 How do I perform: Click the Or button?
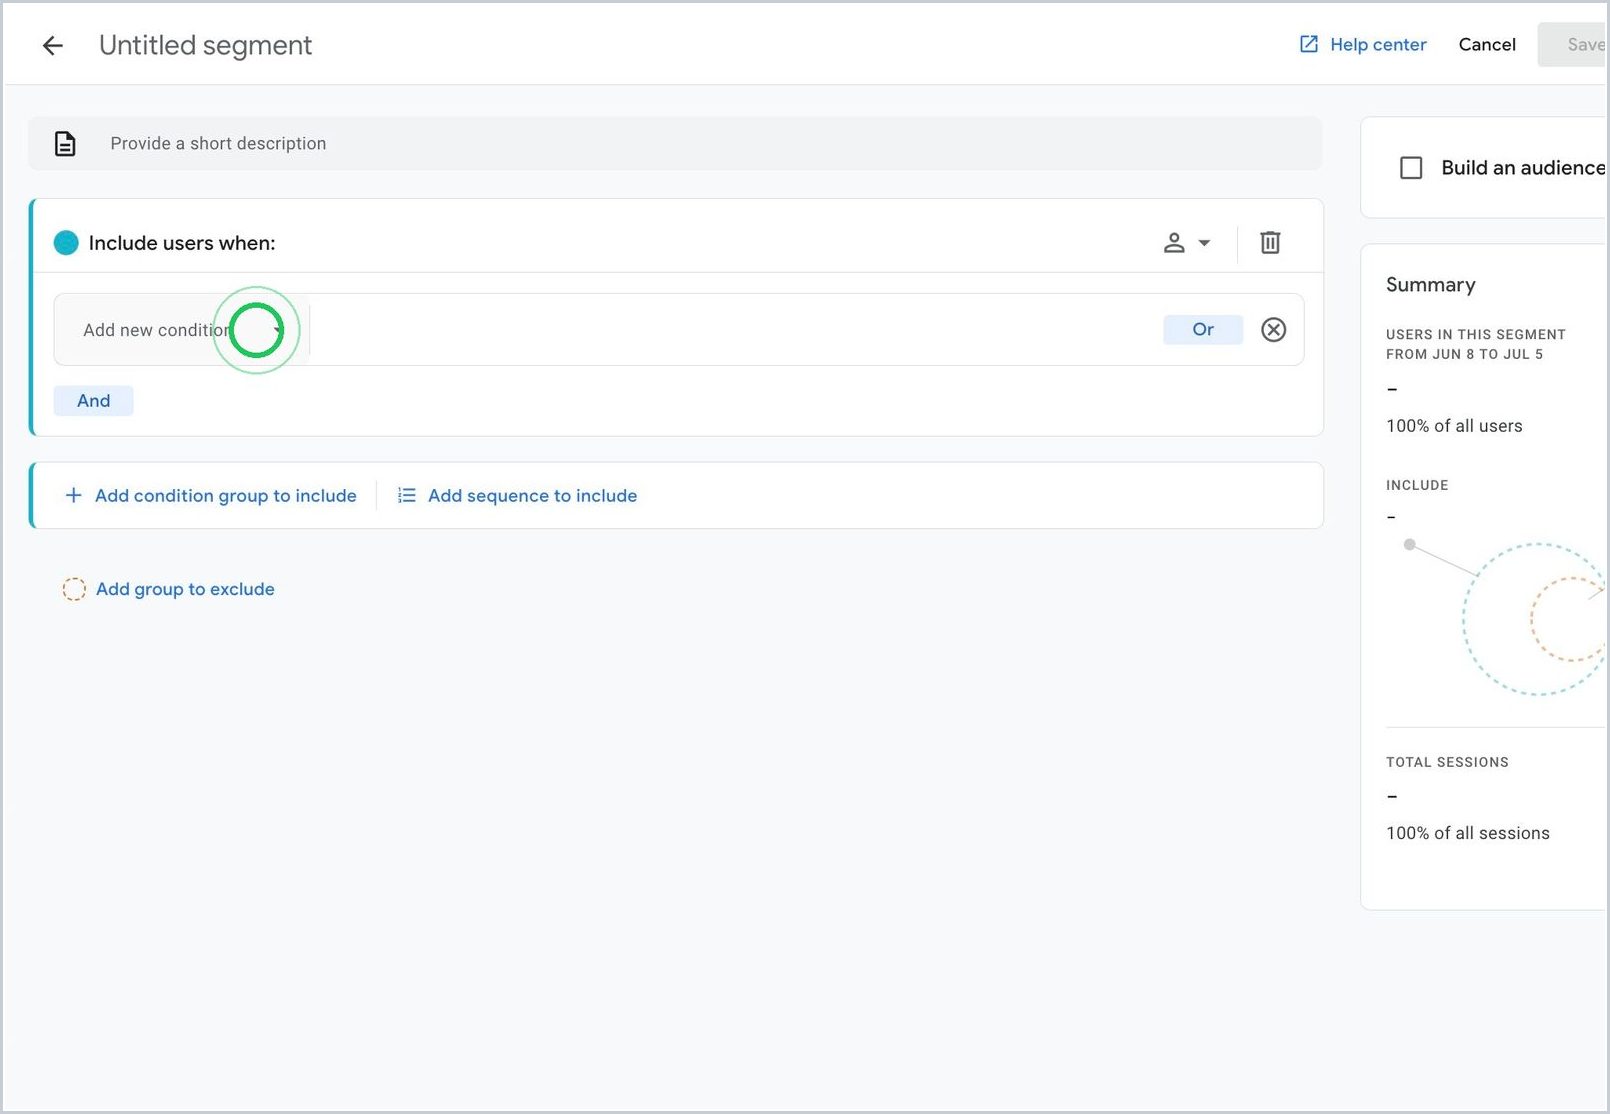[1203, 329]
